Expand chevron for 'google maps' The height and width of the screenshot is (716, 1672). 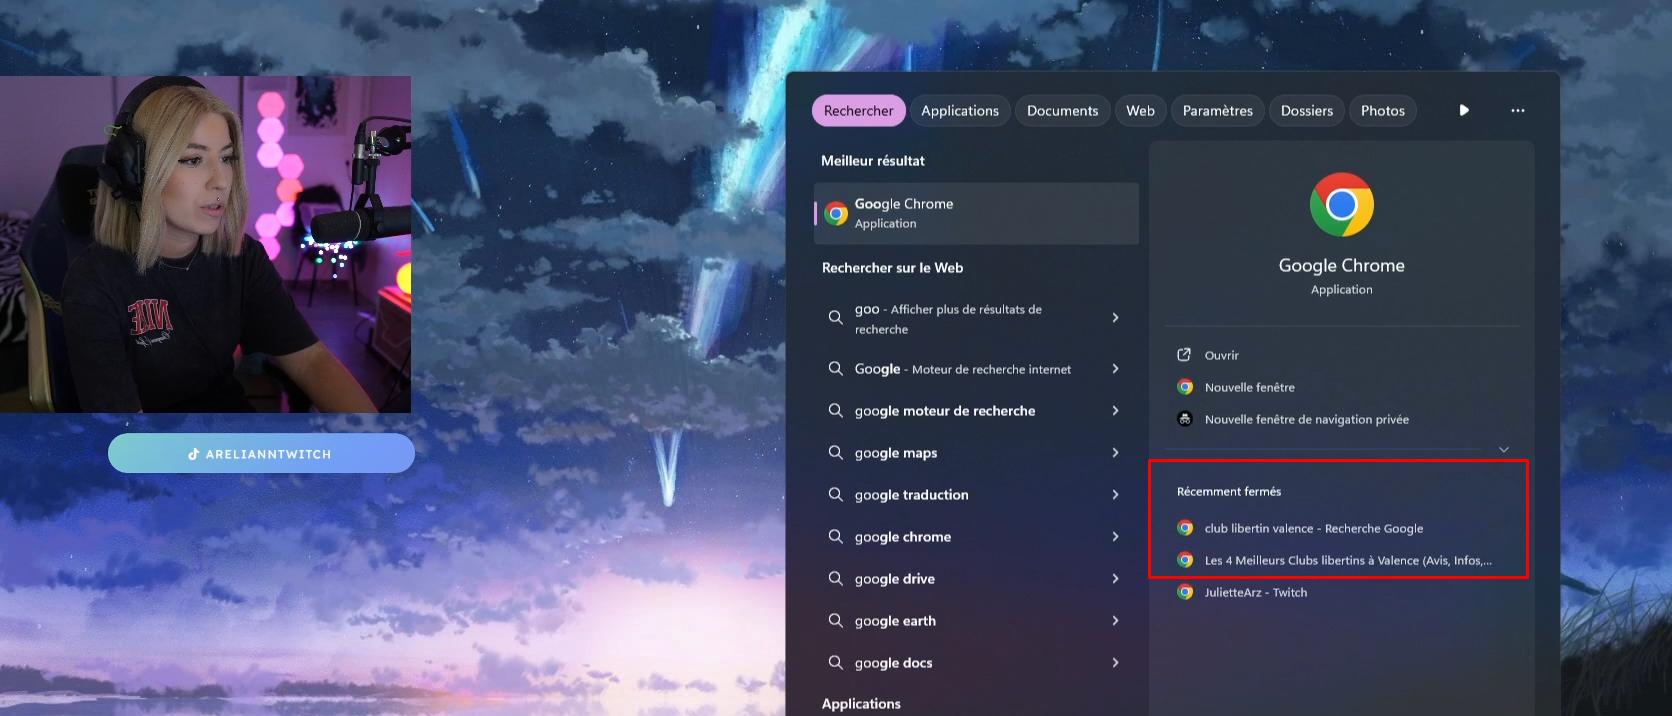click(x=1115, y=453)
